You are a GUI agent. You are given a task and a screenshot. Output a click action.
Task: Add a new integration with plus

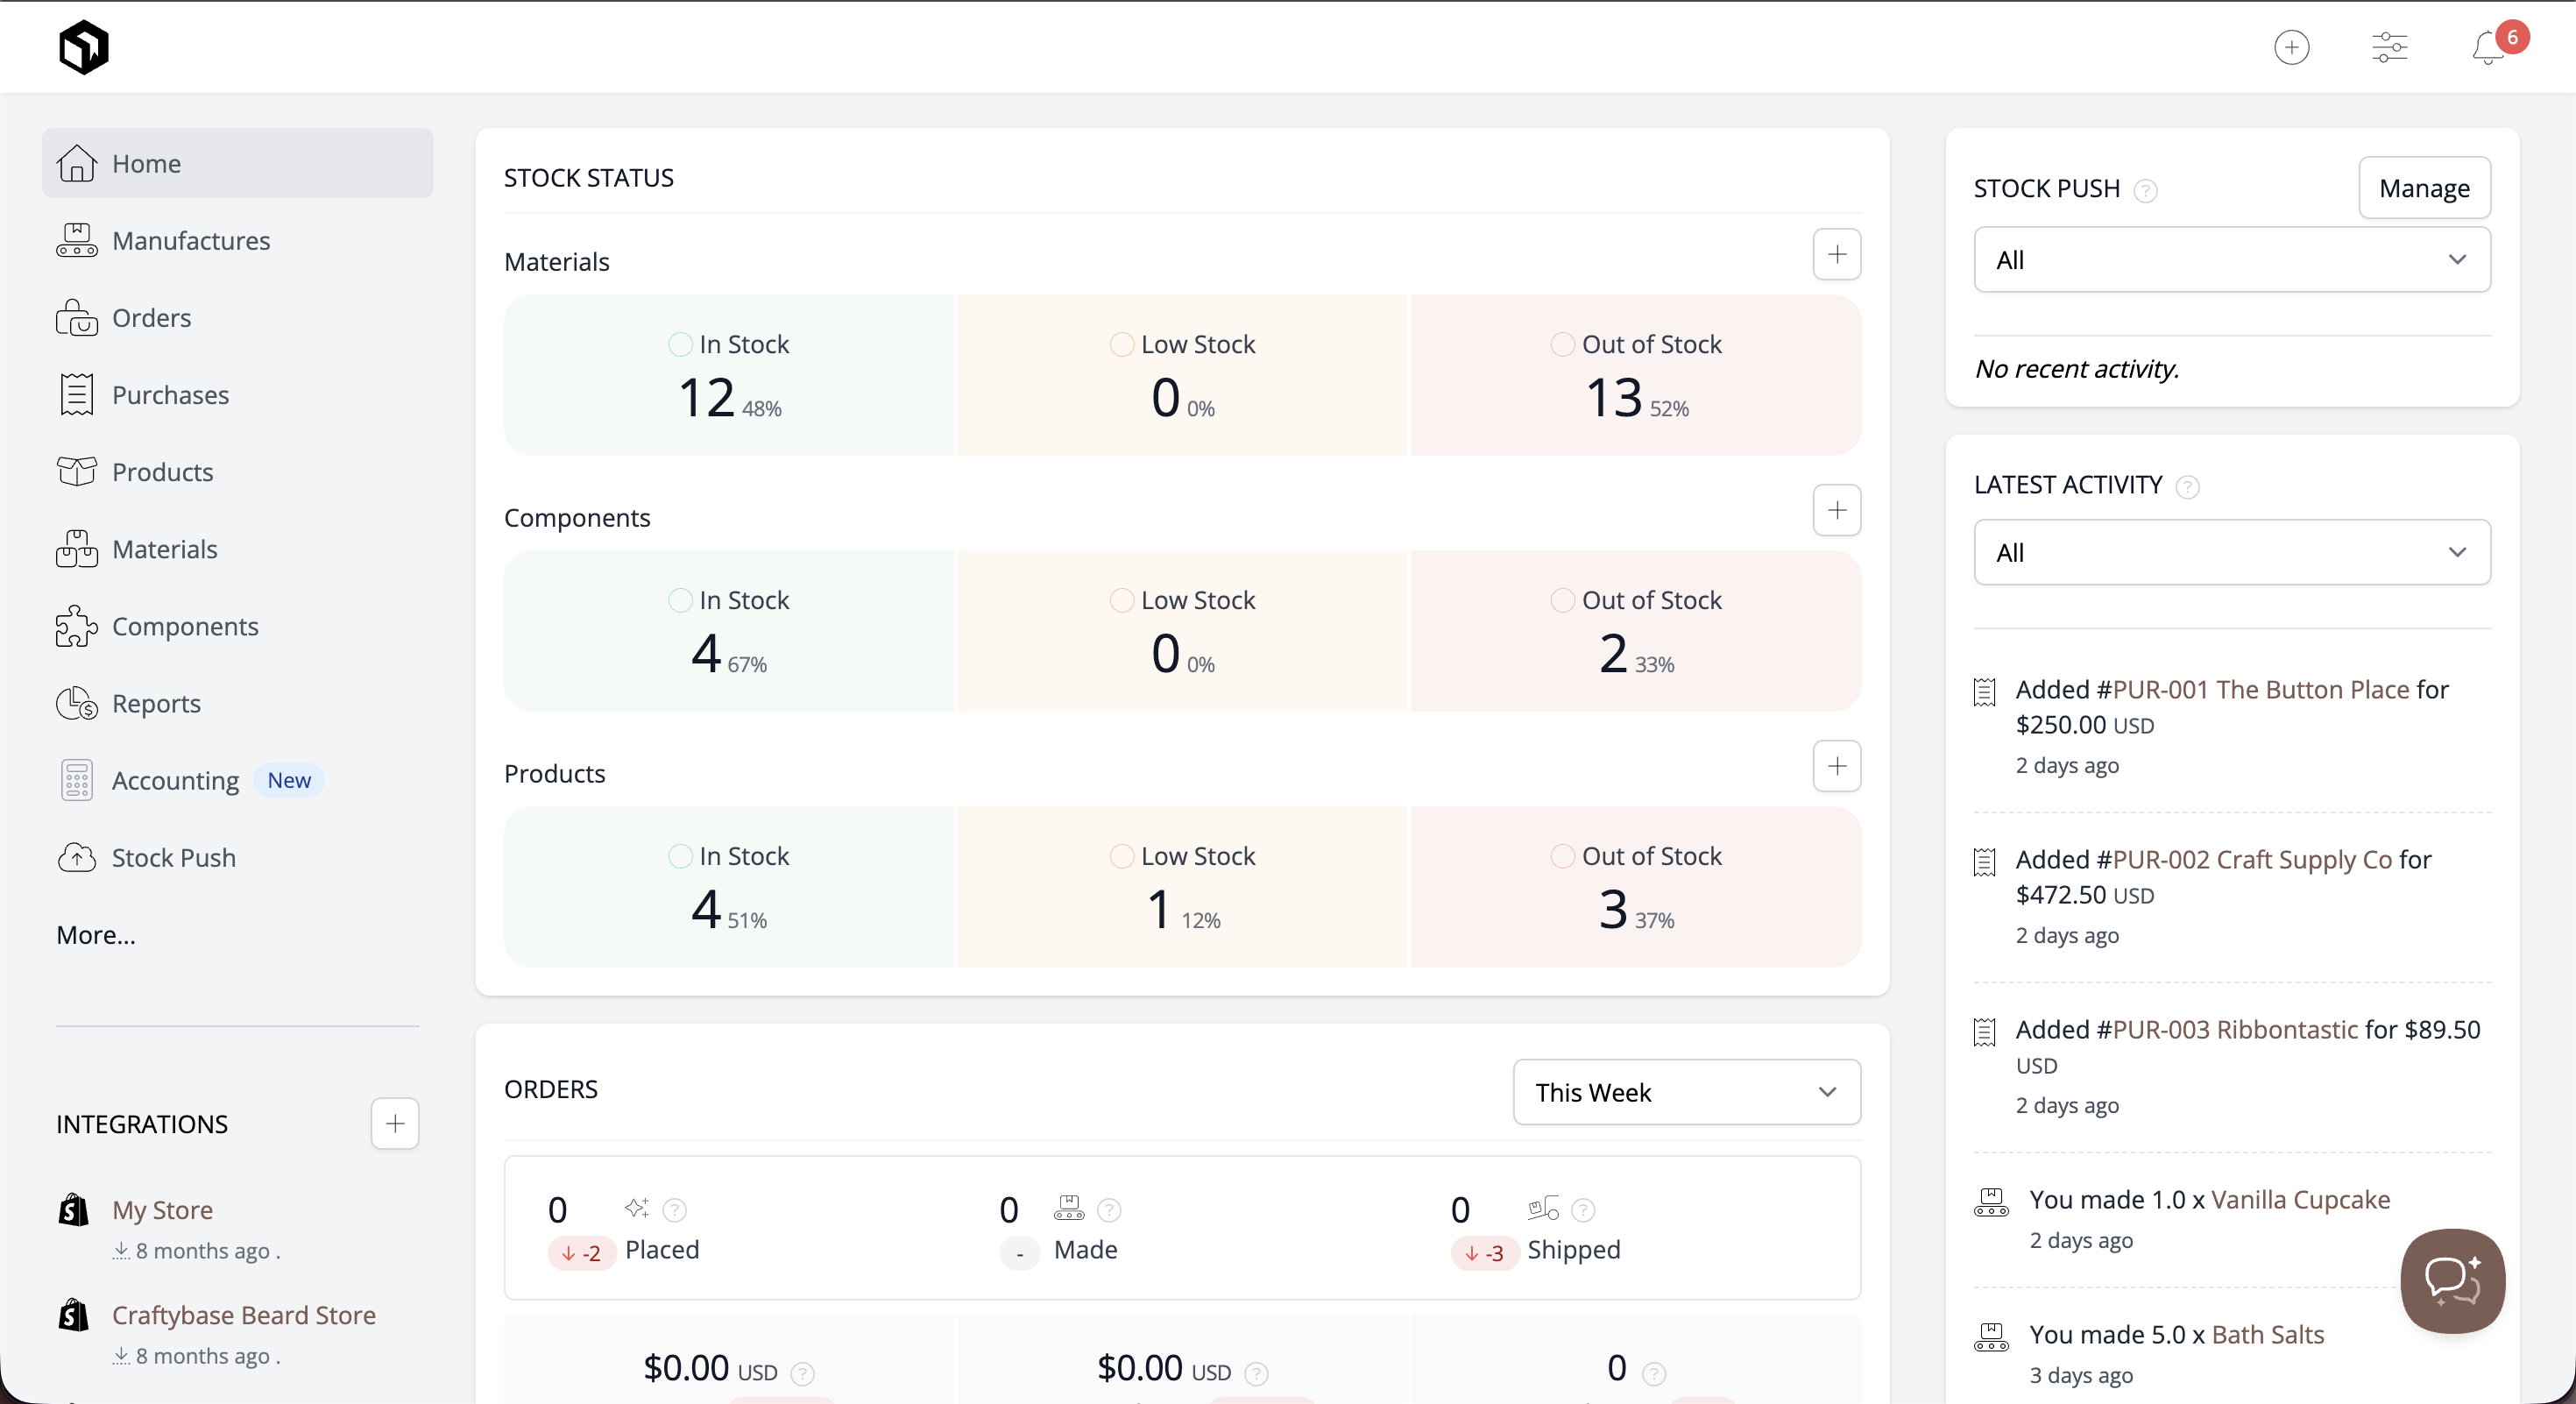pyautogui.click(x=395, y=1123)
